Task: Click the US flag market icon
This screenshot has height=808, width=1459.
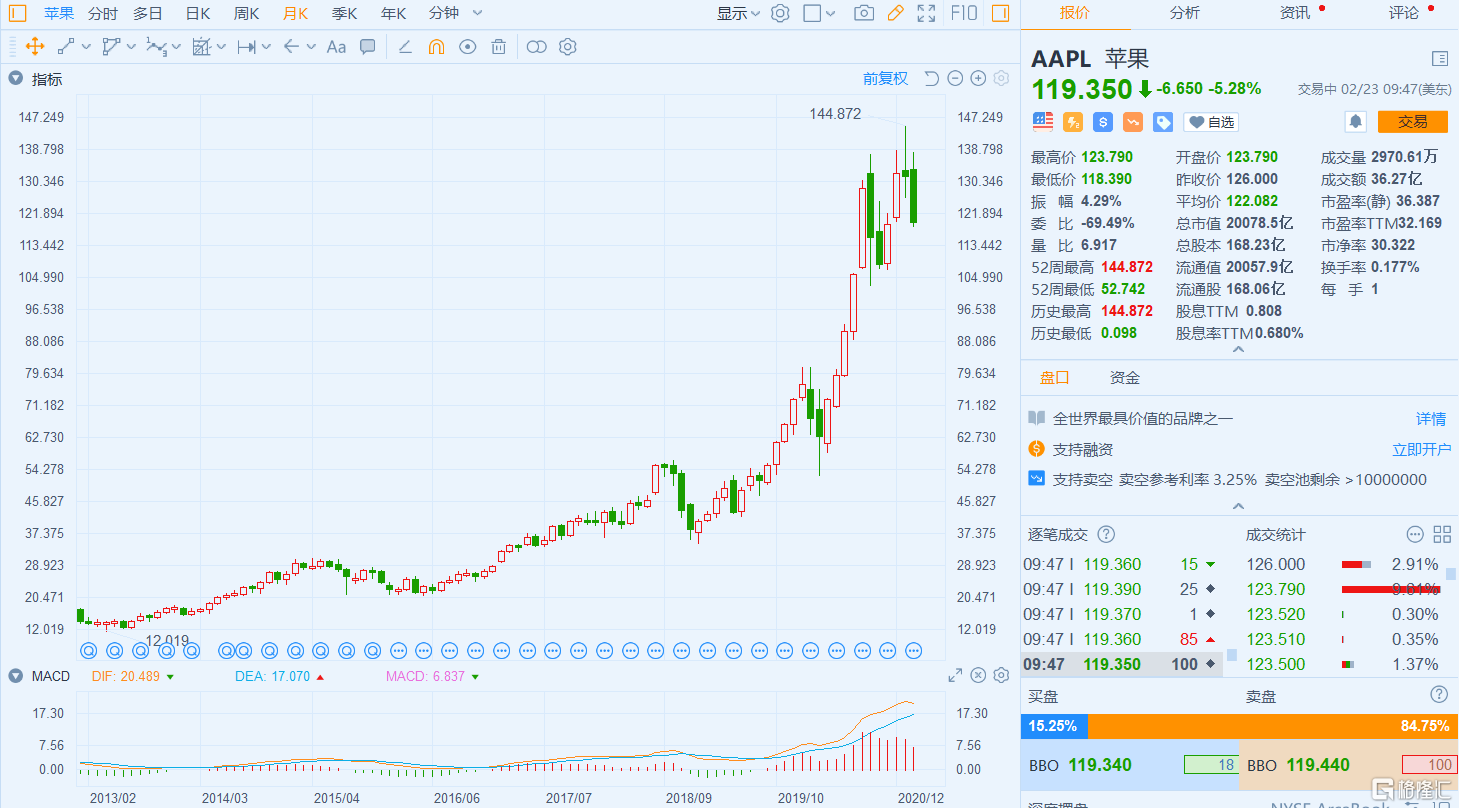Action: (1043, 121)
